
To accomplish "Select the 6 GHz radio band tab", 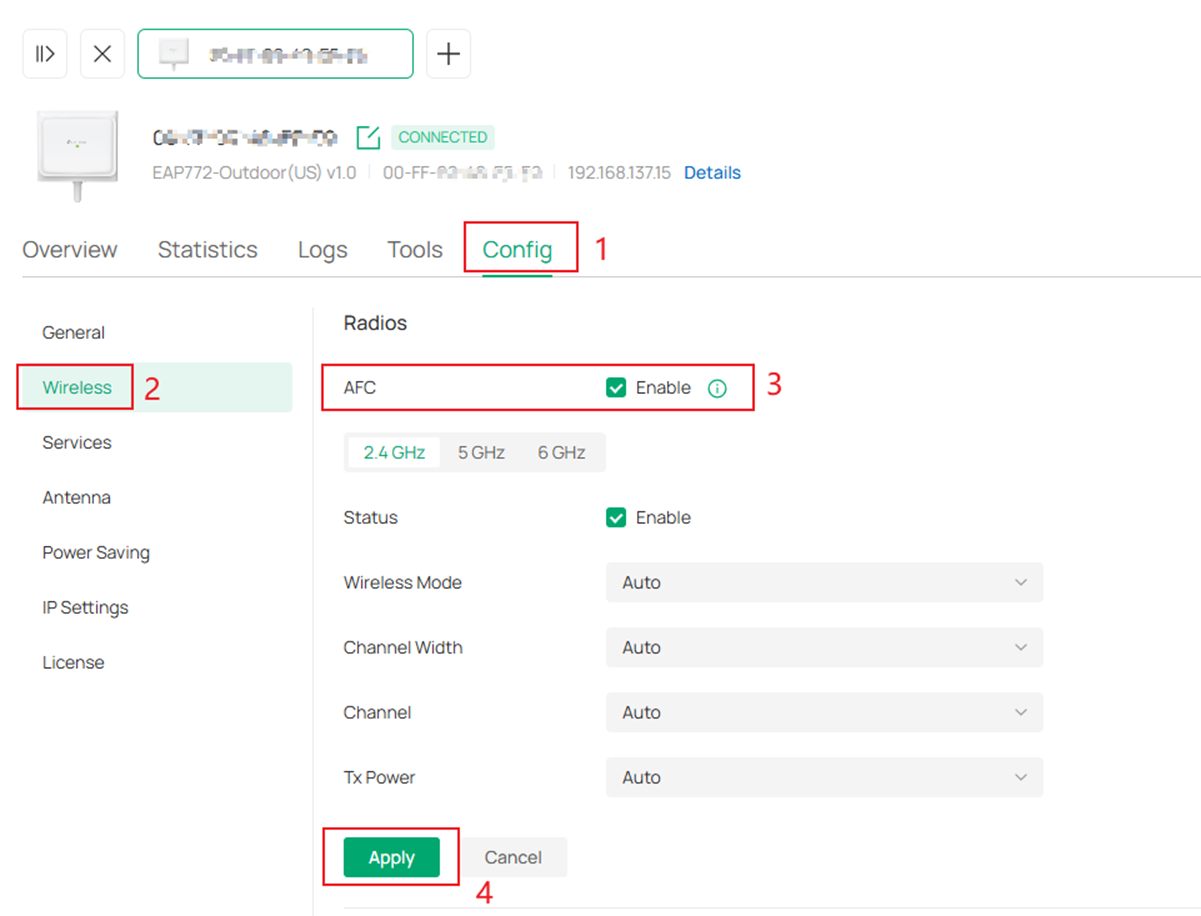I will [561, 453].
